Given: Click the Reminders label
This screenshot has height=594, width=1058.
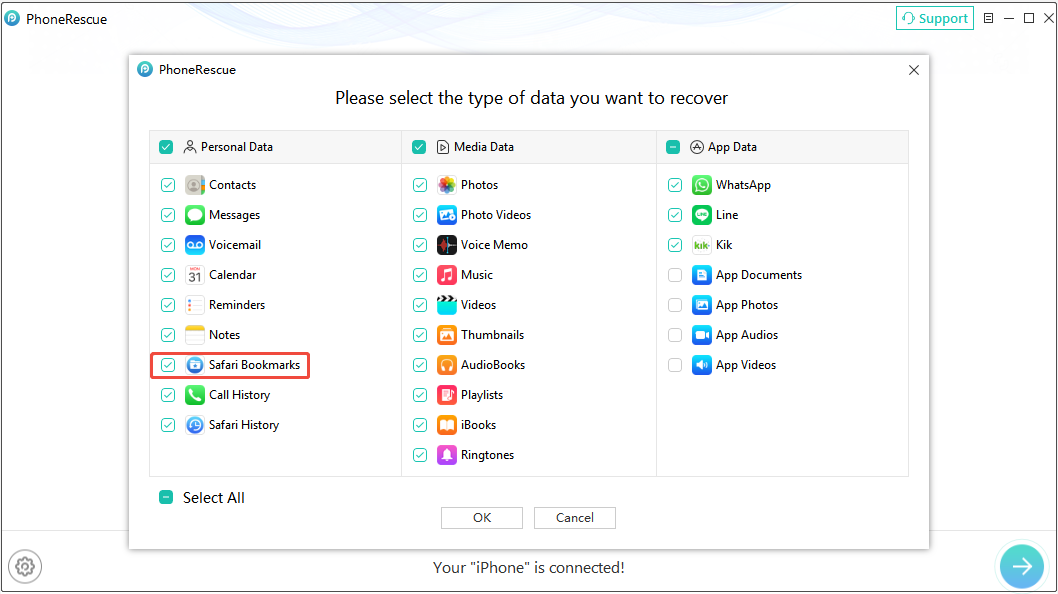Looking at the screenshot, I should pos(237,305).
